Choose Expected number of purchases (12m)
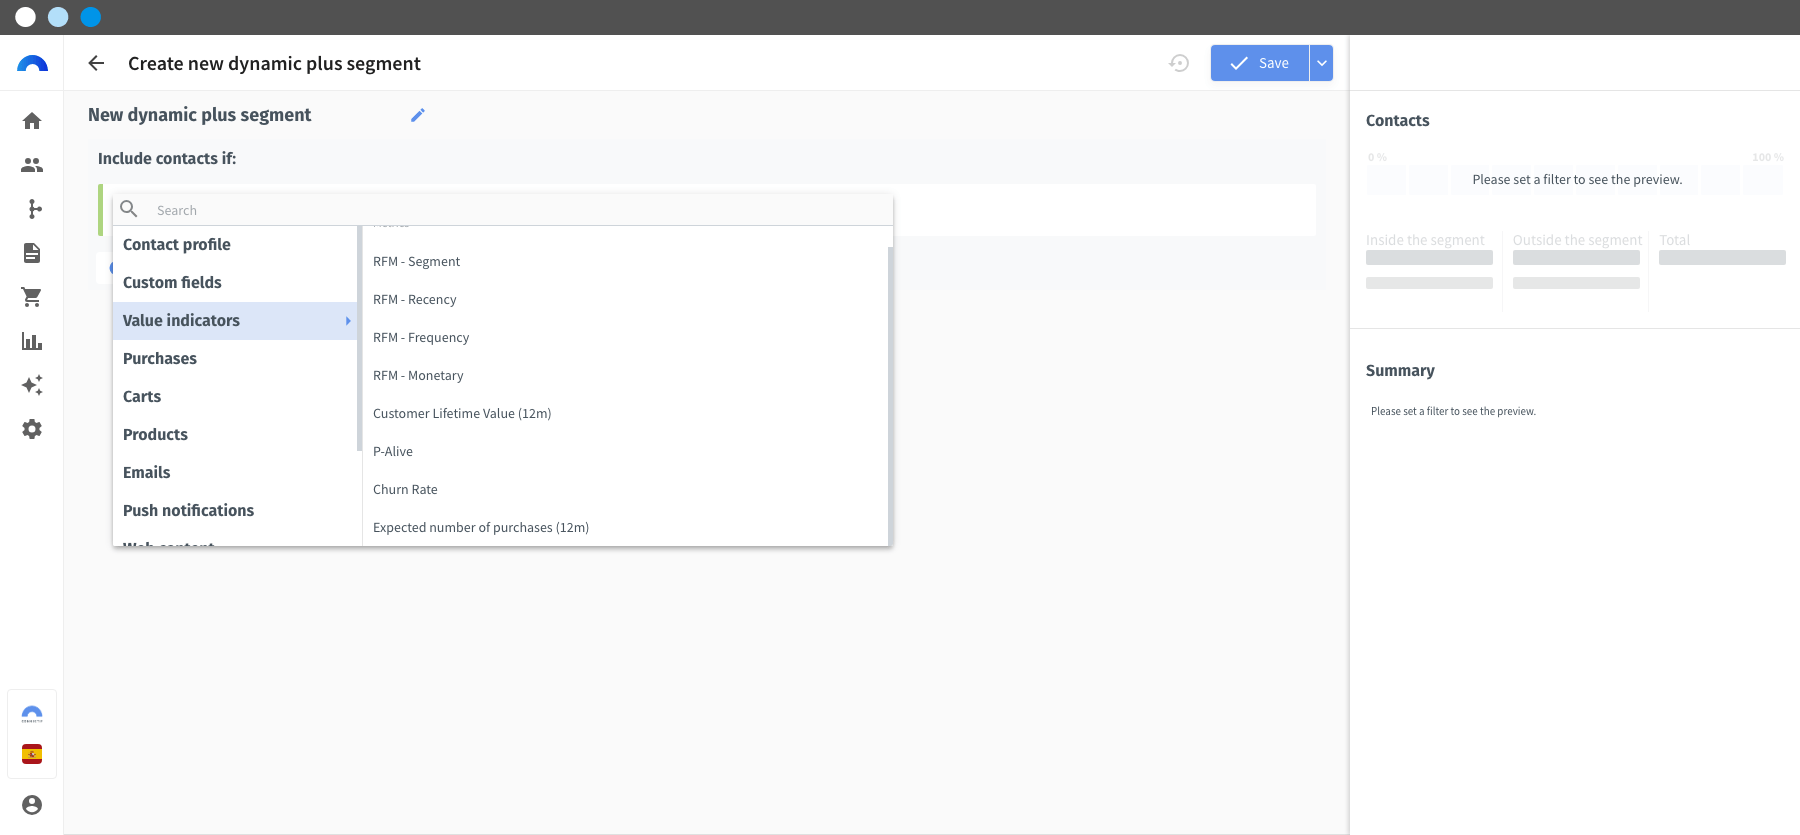Screen dimensions: 1800x835 (625, 528)
